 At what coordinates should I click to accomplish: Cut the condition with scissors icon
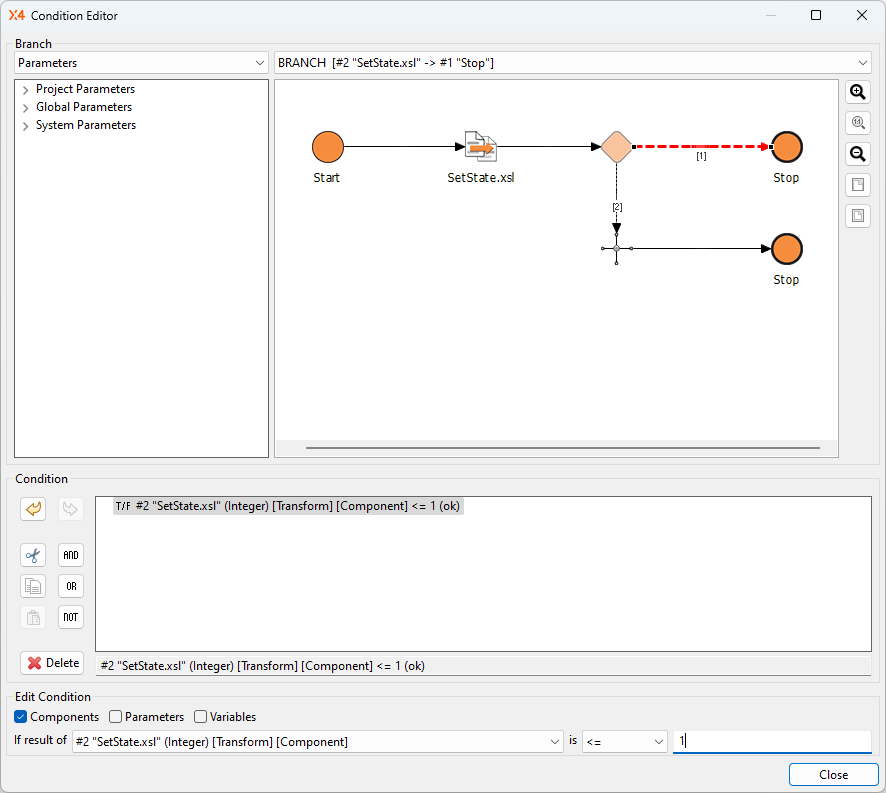[x=33, y=555]
